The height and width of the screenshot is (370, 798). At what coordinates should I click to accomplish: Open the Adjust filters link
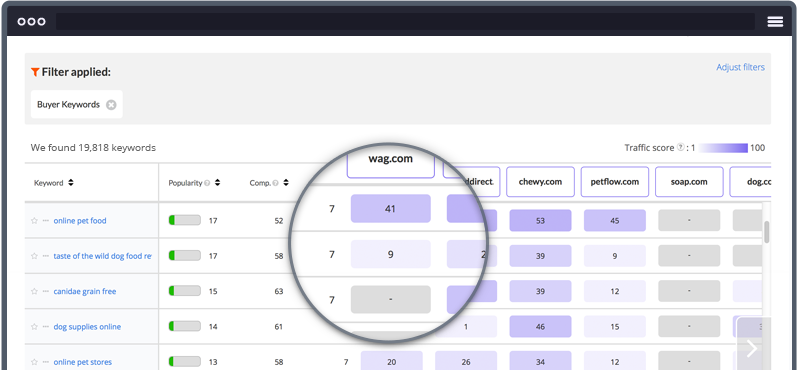740,67
